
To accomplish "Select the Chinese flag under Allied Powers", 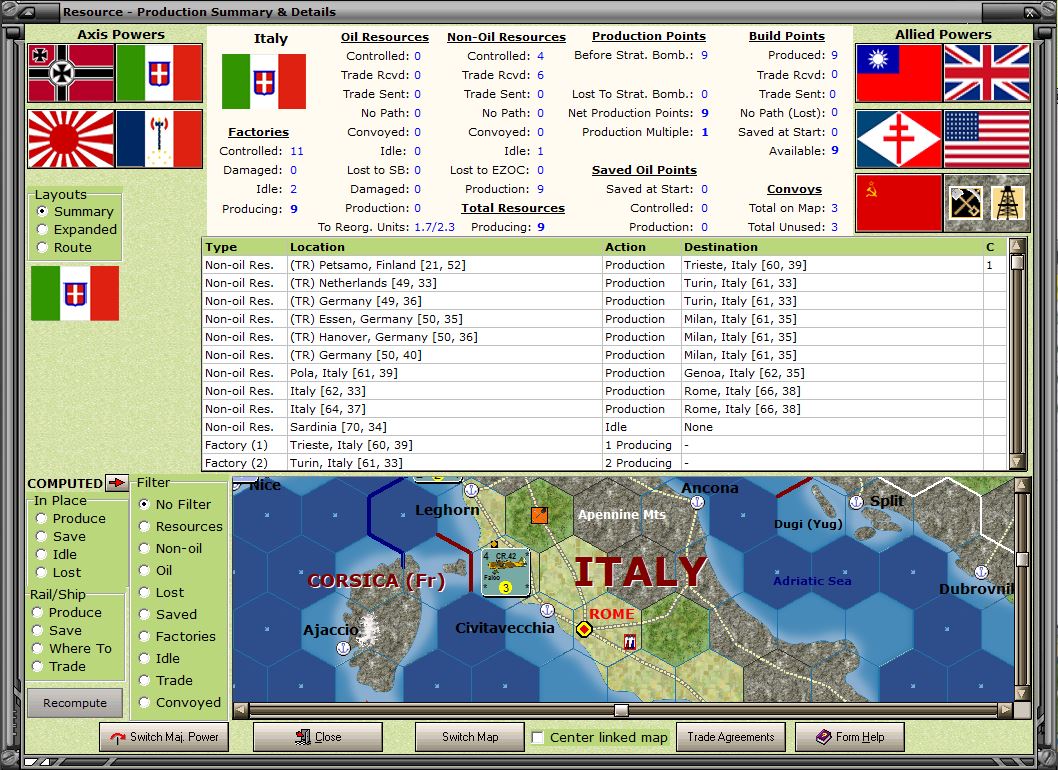I will tap(899, 73).
